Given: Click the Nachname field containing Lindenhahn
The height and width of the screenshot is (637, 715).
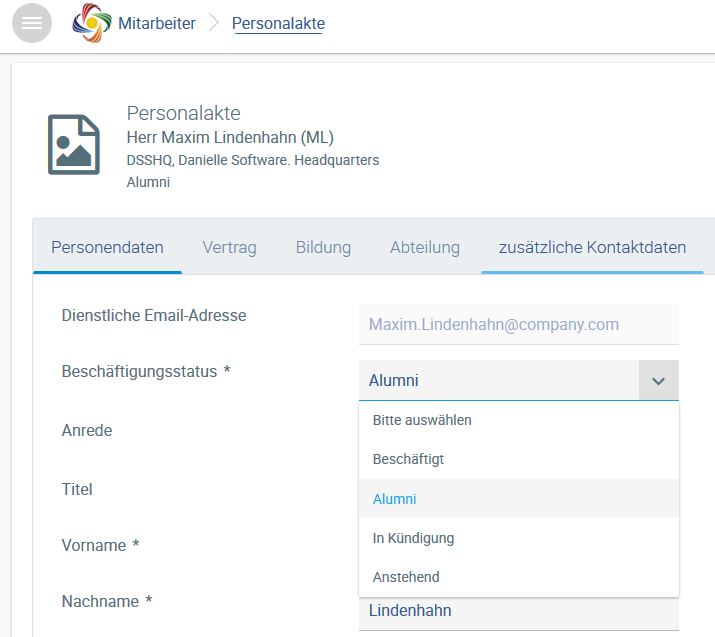Looking at the screenshot, I should click(519, 611).
